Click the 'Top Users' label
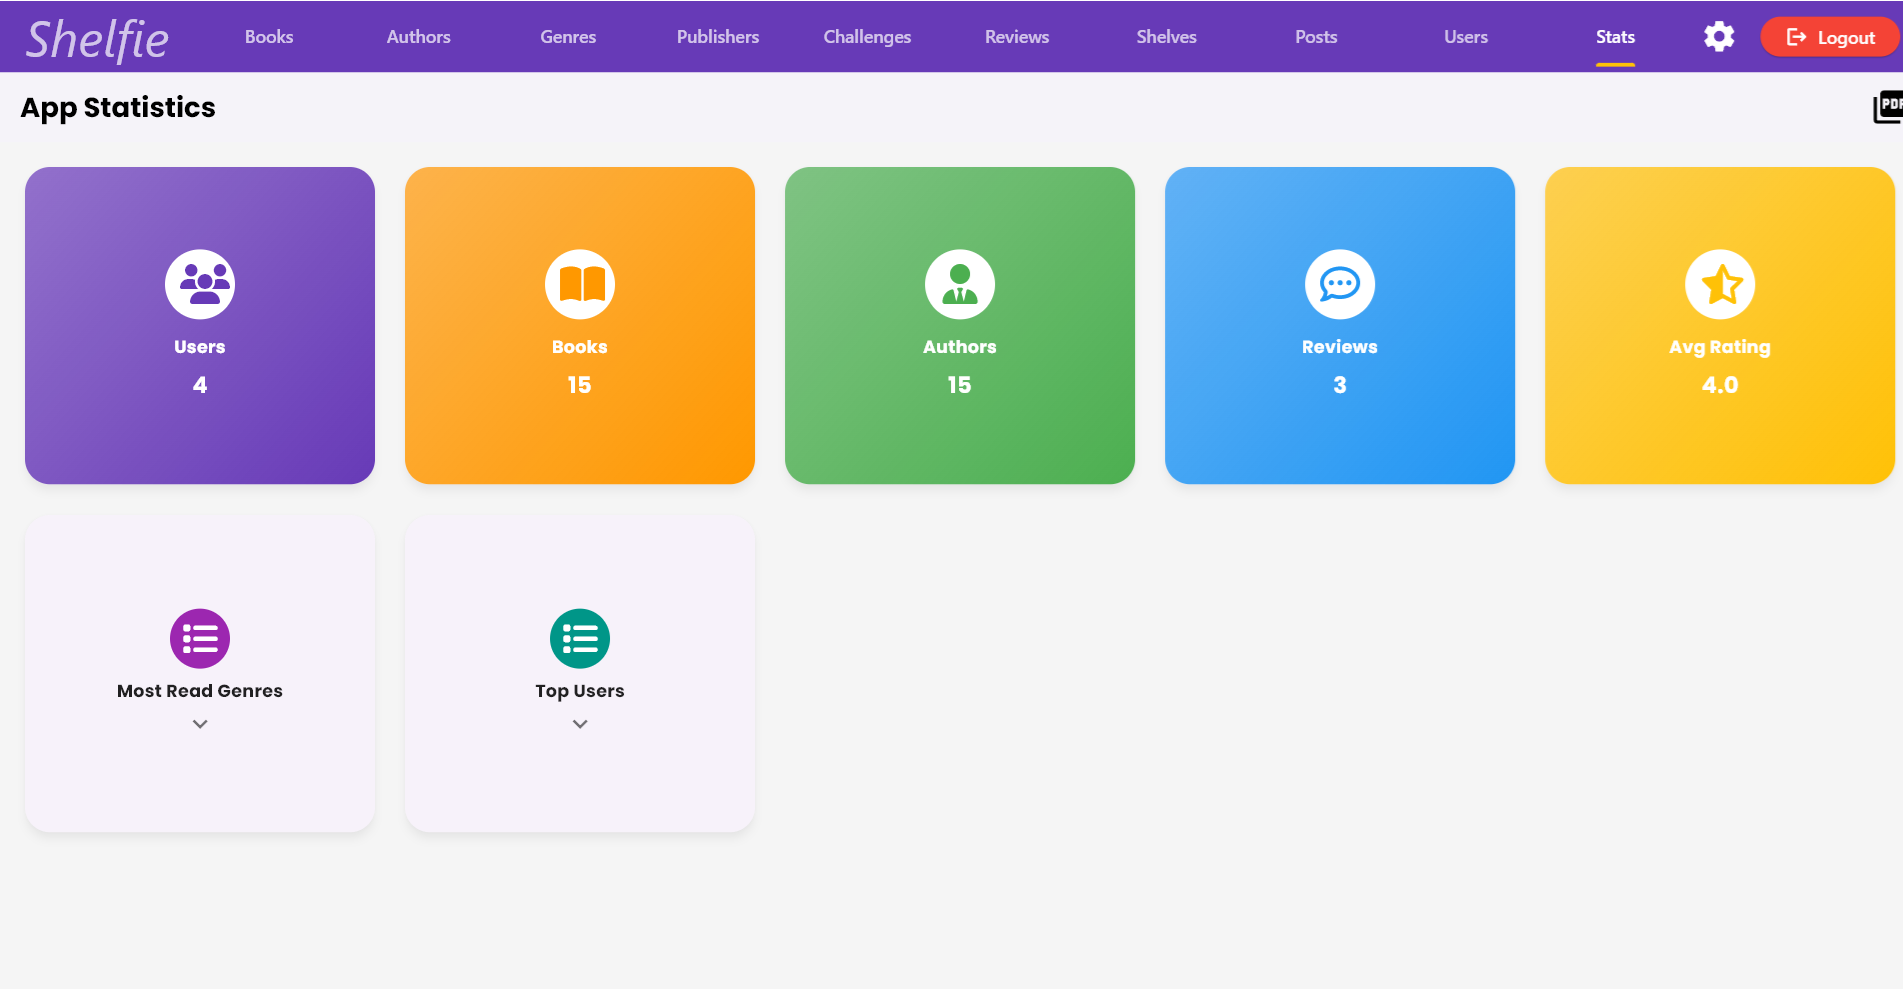 point(580,691)
